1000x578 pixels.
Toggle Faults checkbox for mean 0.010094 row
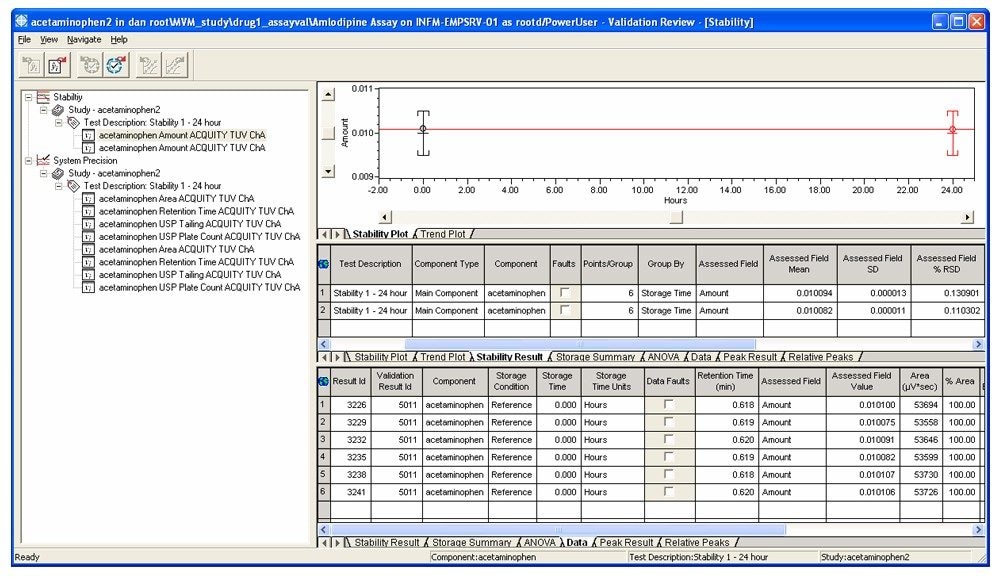coord(564,292)
